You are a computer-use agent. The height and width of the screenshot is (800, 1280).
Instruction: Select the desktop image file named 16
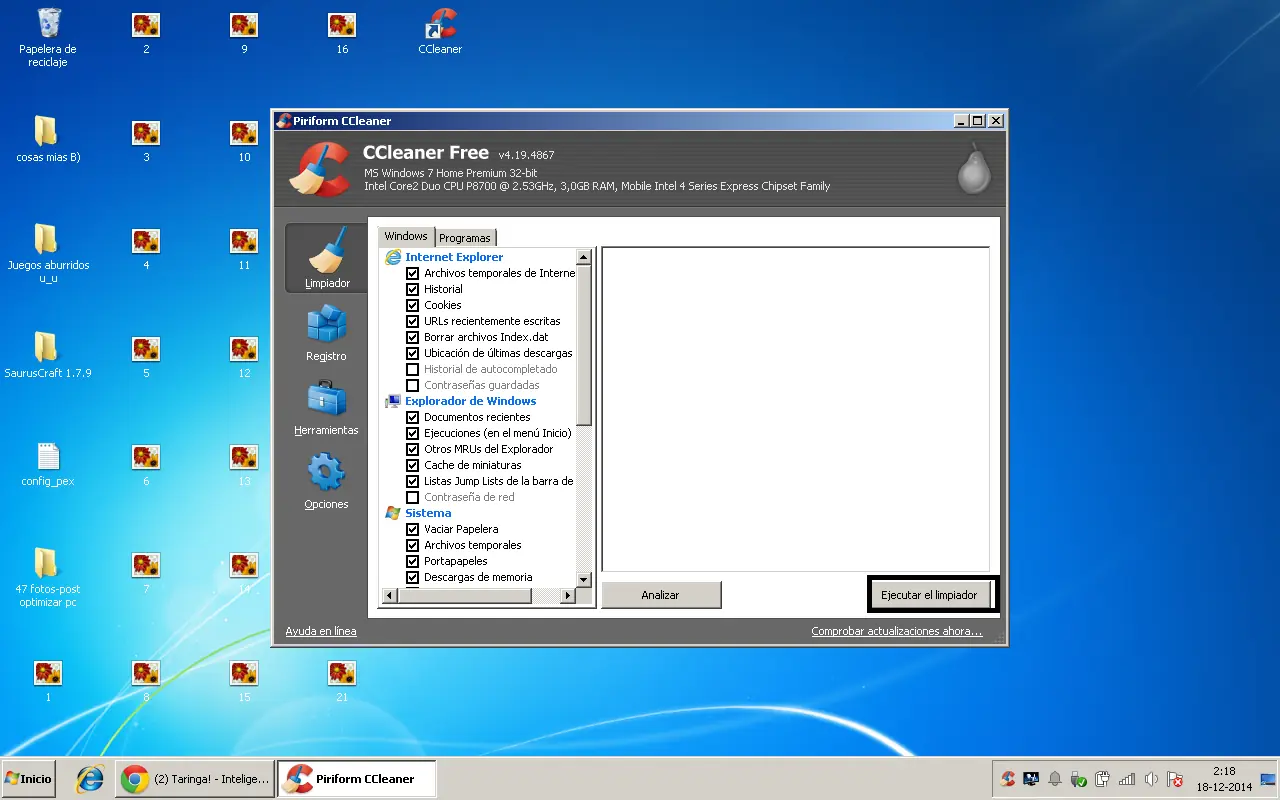[x=342, y=32]
